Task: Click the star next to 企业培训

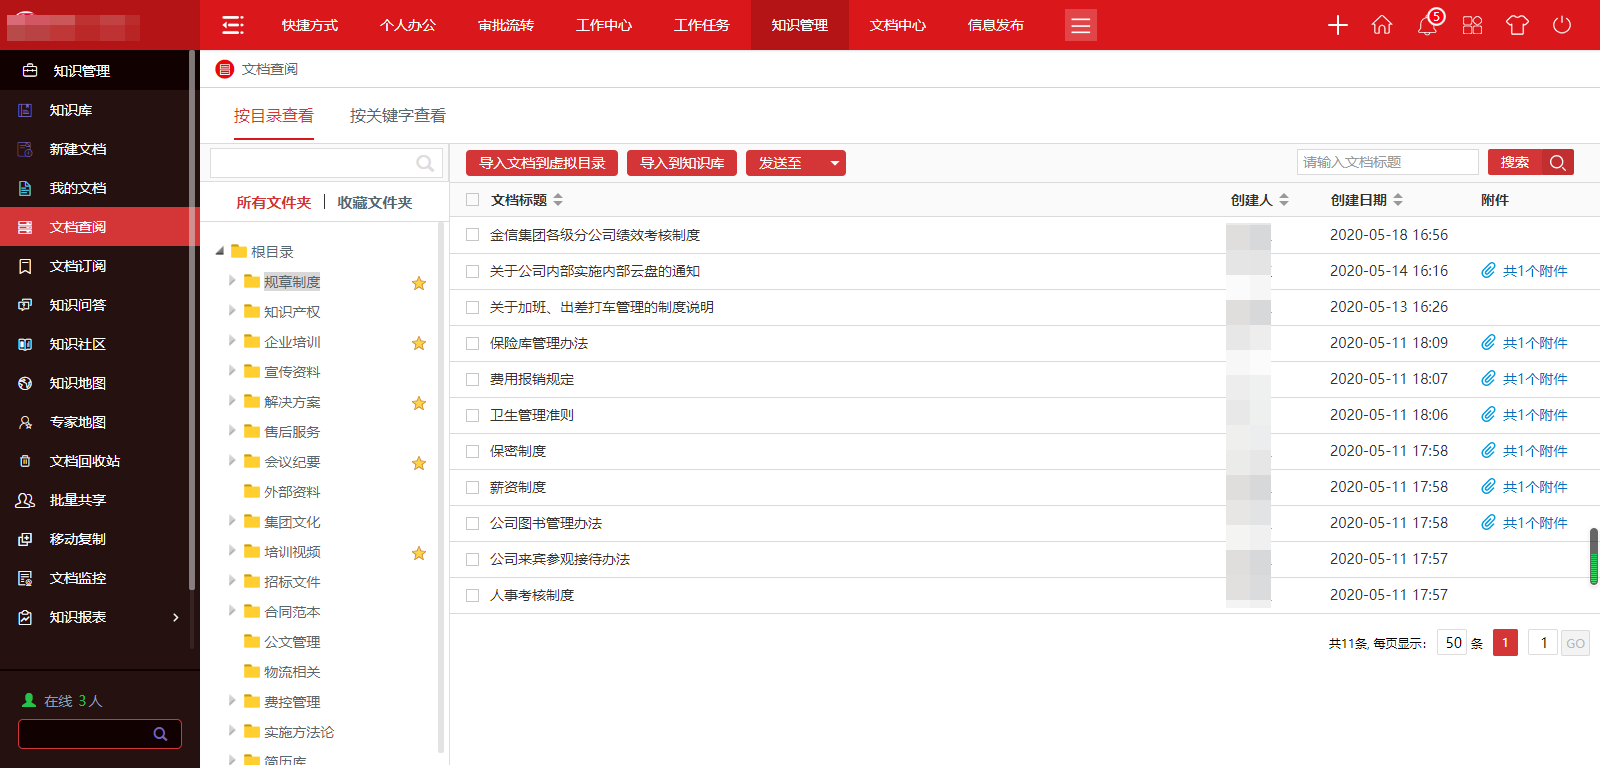Action: [419, 343]
